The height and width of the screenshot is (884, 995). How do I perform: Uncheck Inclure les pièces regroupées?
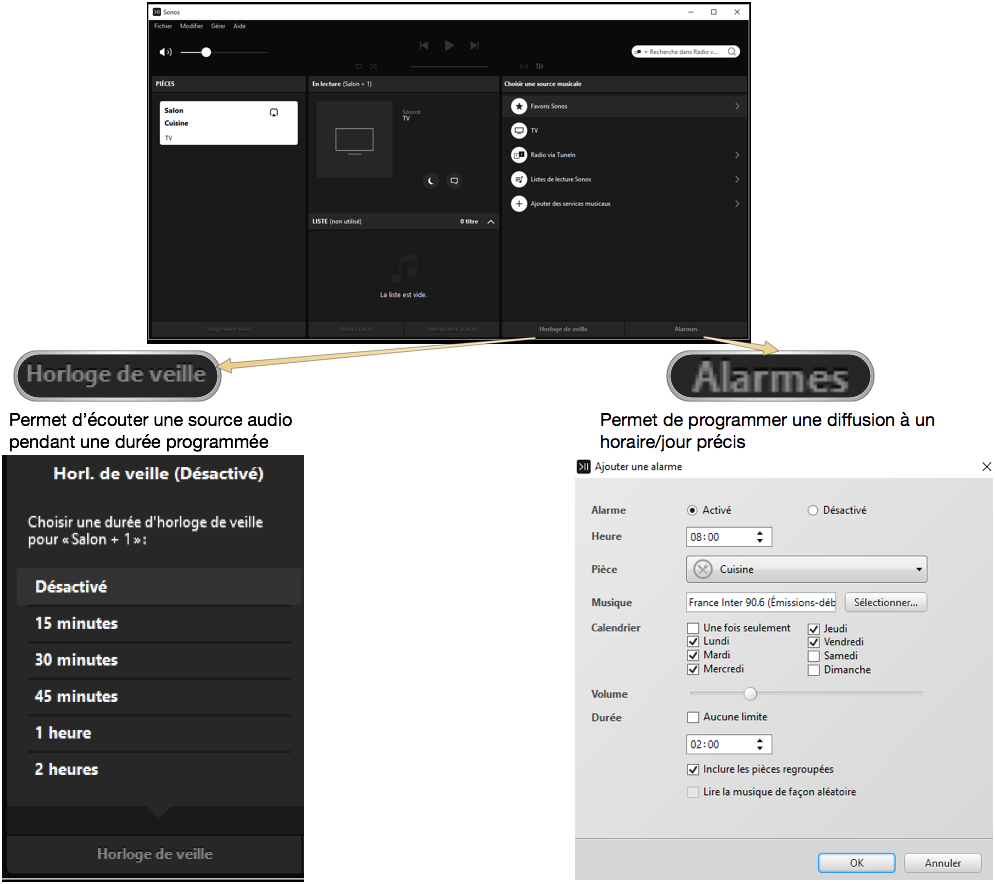click(694, 769)
